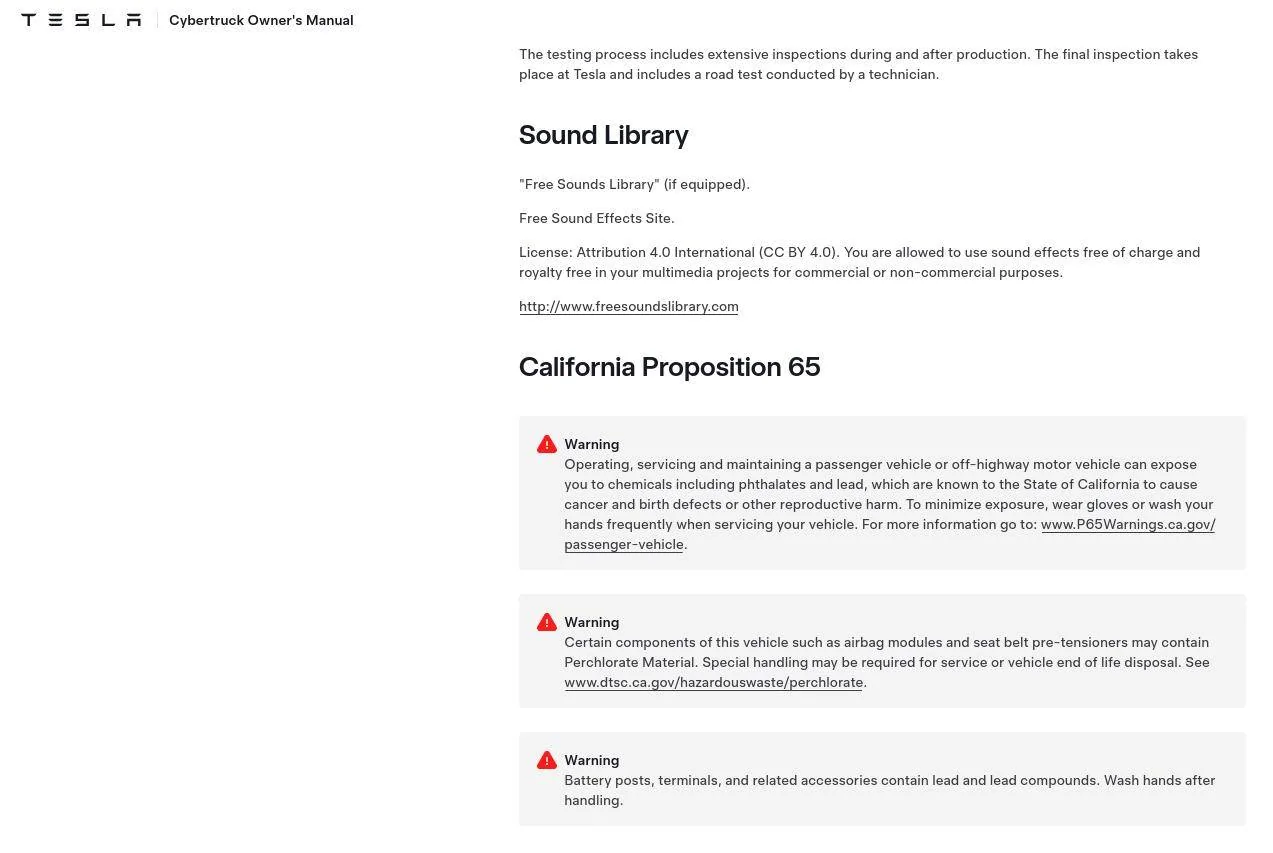
Task: Click the perchlorate warning triangle icon
Action: coord(547,623)
